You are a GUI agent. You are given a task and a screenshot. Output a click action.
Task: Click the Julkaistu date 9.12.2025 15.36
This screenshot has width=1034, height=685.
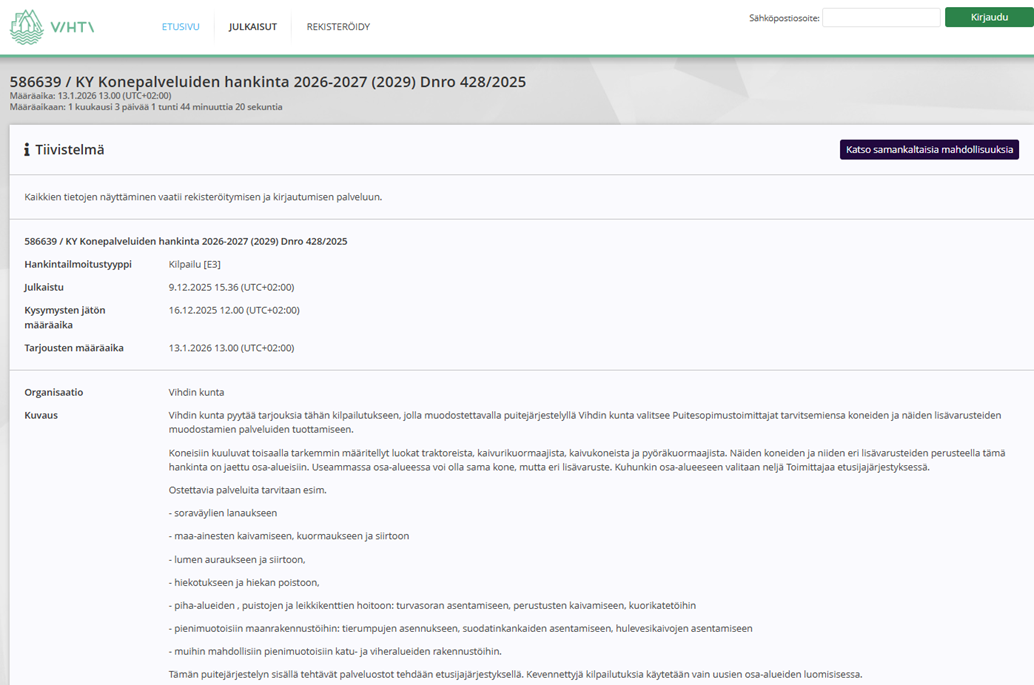231,287
